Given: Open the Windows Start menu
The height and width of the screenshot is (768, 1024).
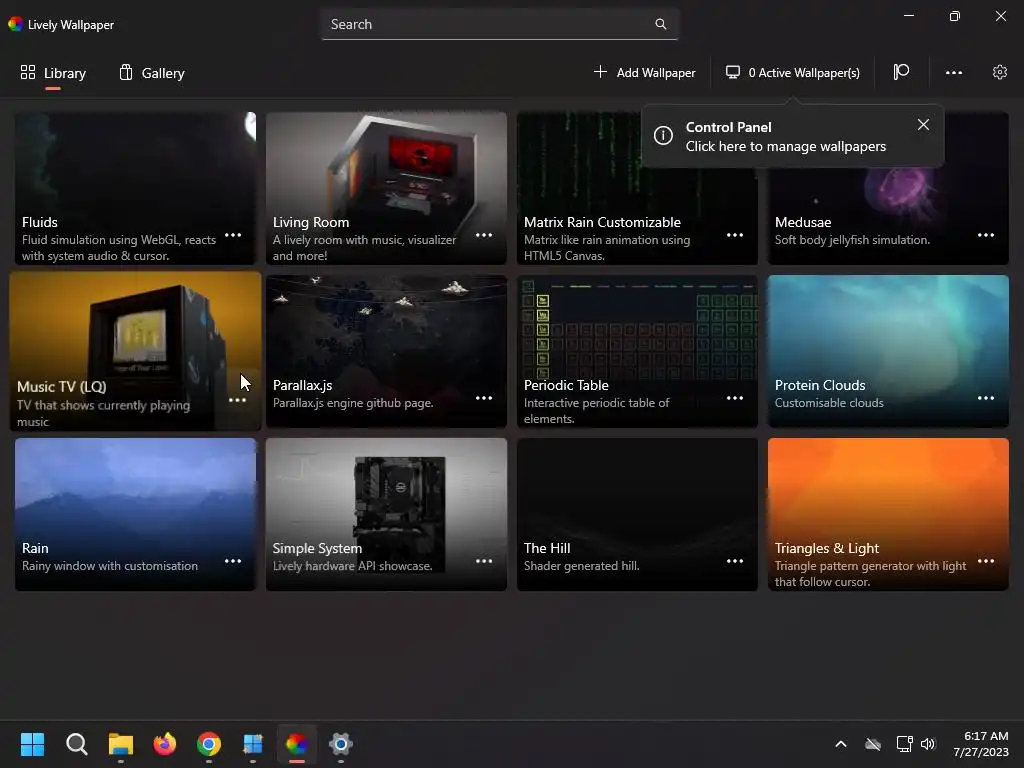Looking at the screenshot, I should coord(33,744).
